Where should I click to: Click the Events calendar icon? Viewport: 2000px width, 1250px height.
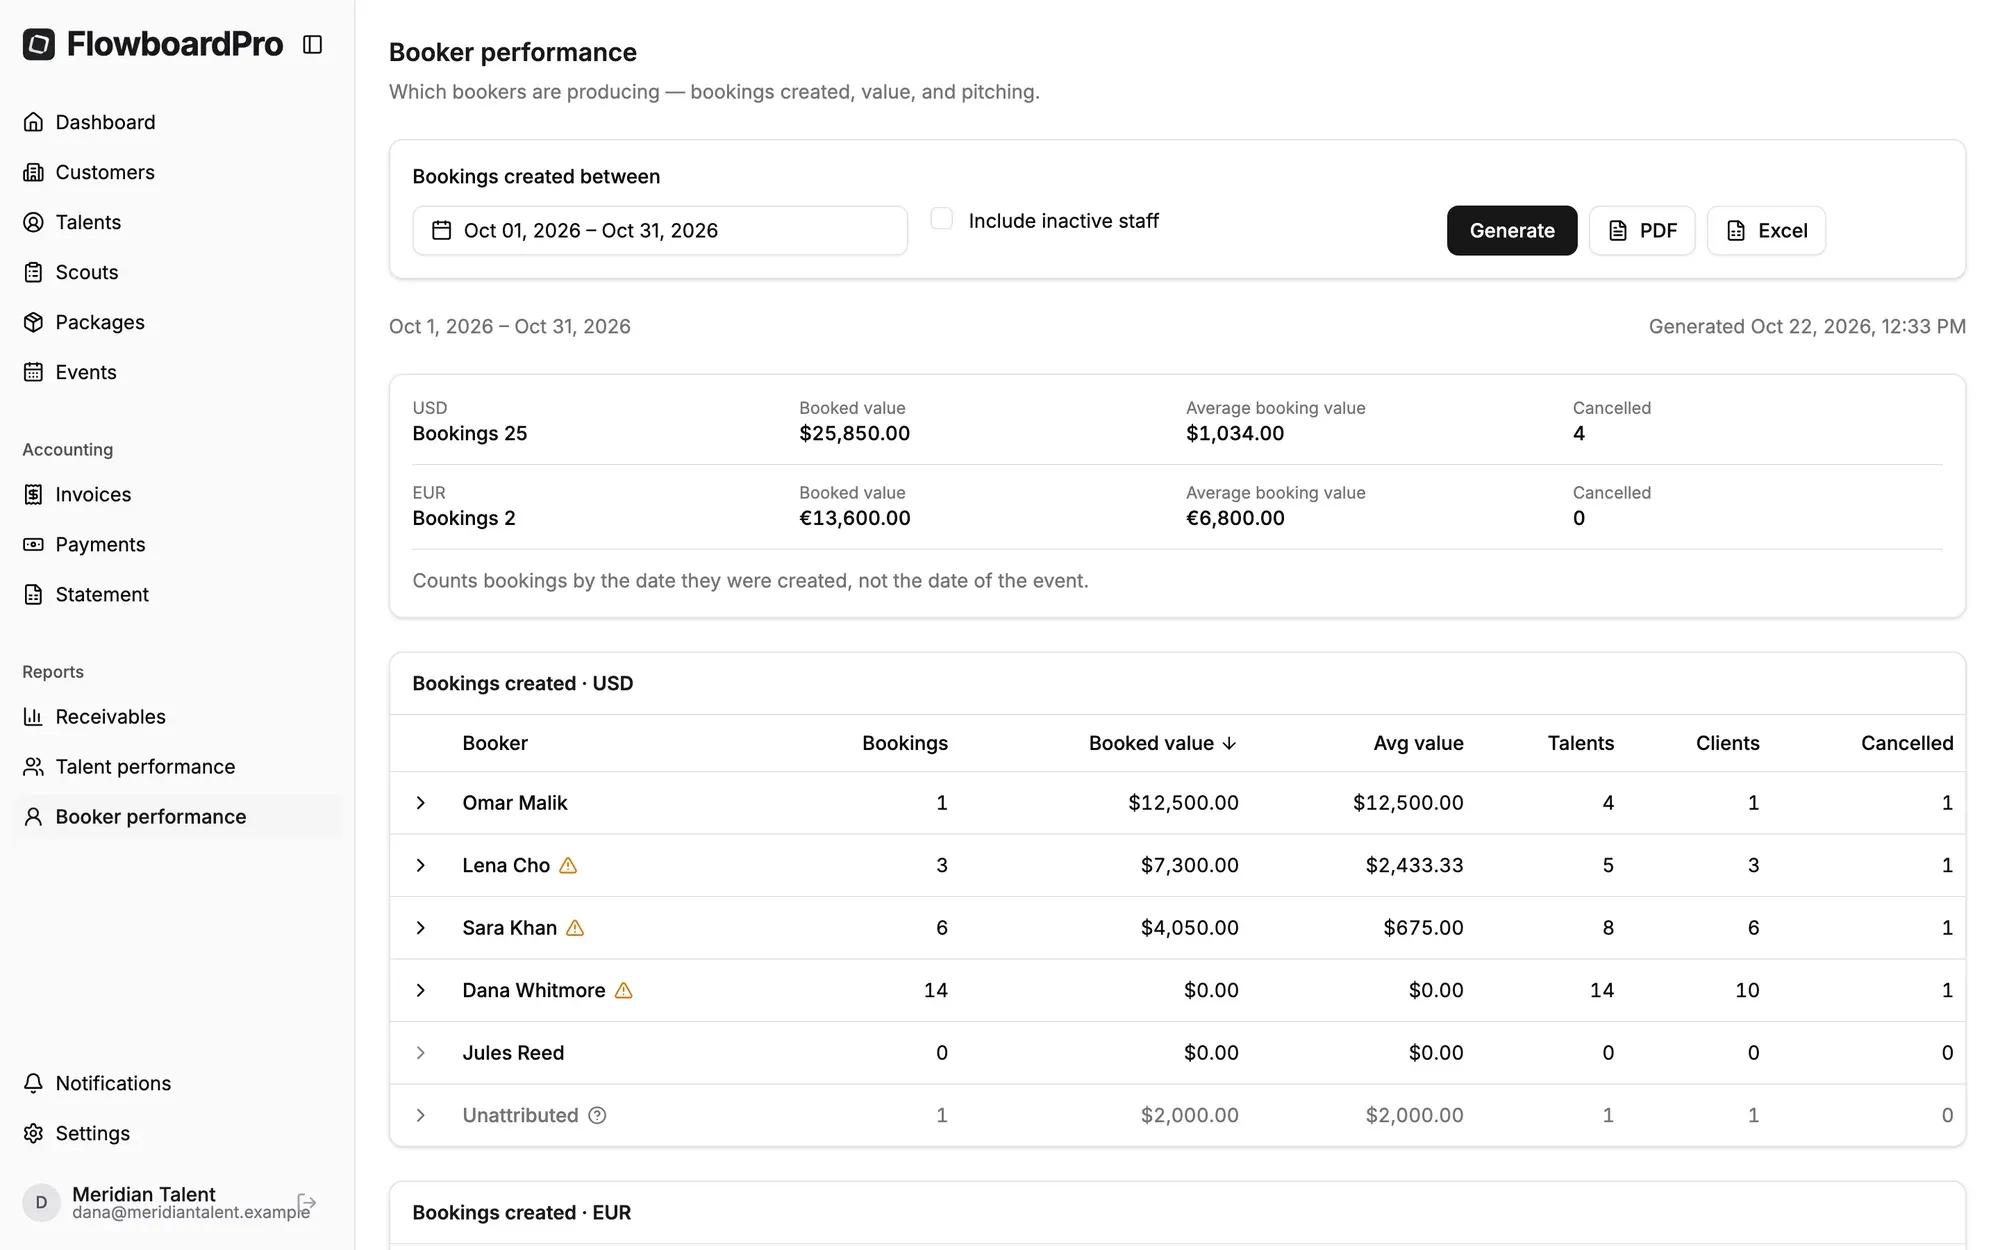(x=33, y=372)
